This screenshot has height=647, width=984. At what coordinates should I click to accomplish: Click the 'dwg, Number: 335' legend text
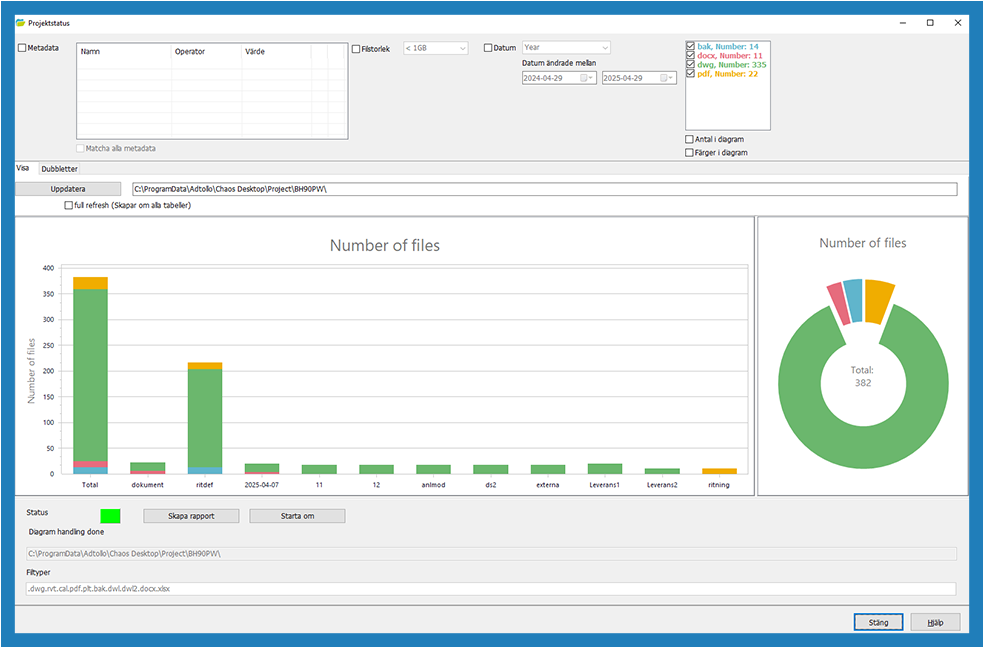(732, 65)
